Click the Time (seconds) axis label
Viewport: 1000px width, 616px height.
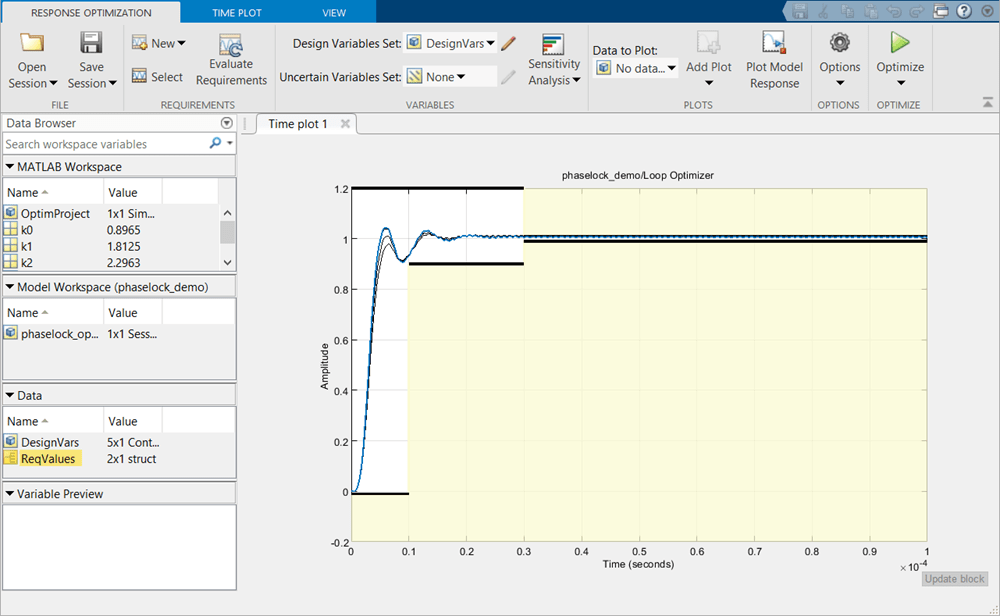pyautogui.click(x=638, y=564)
